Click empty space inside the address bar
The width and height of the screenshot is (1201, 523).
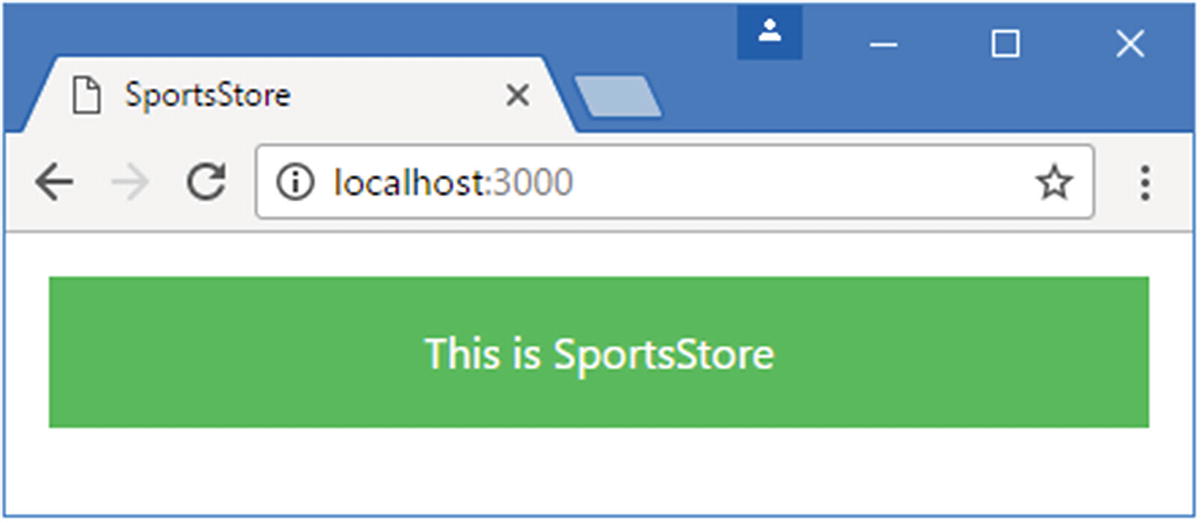tap(800, 183)
